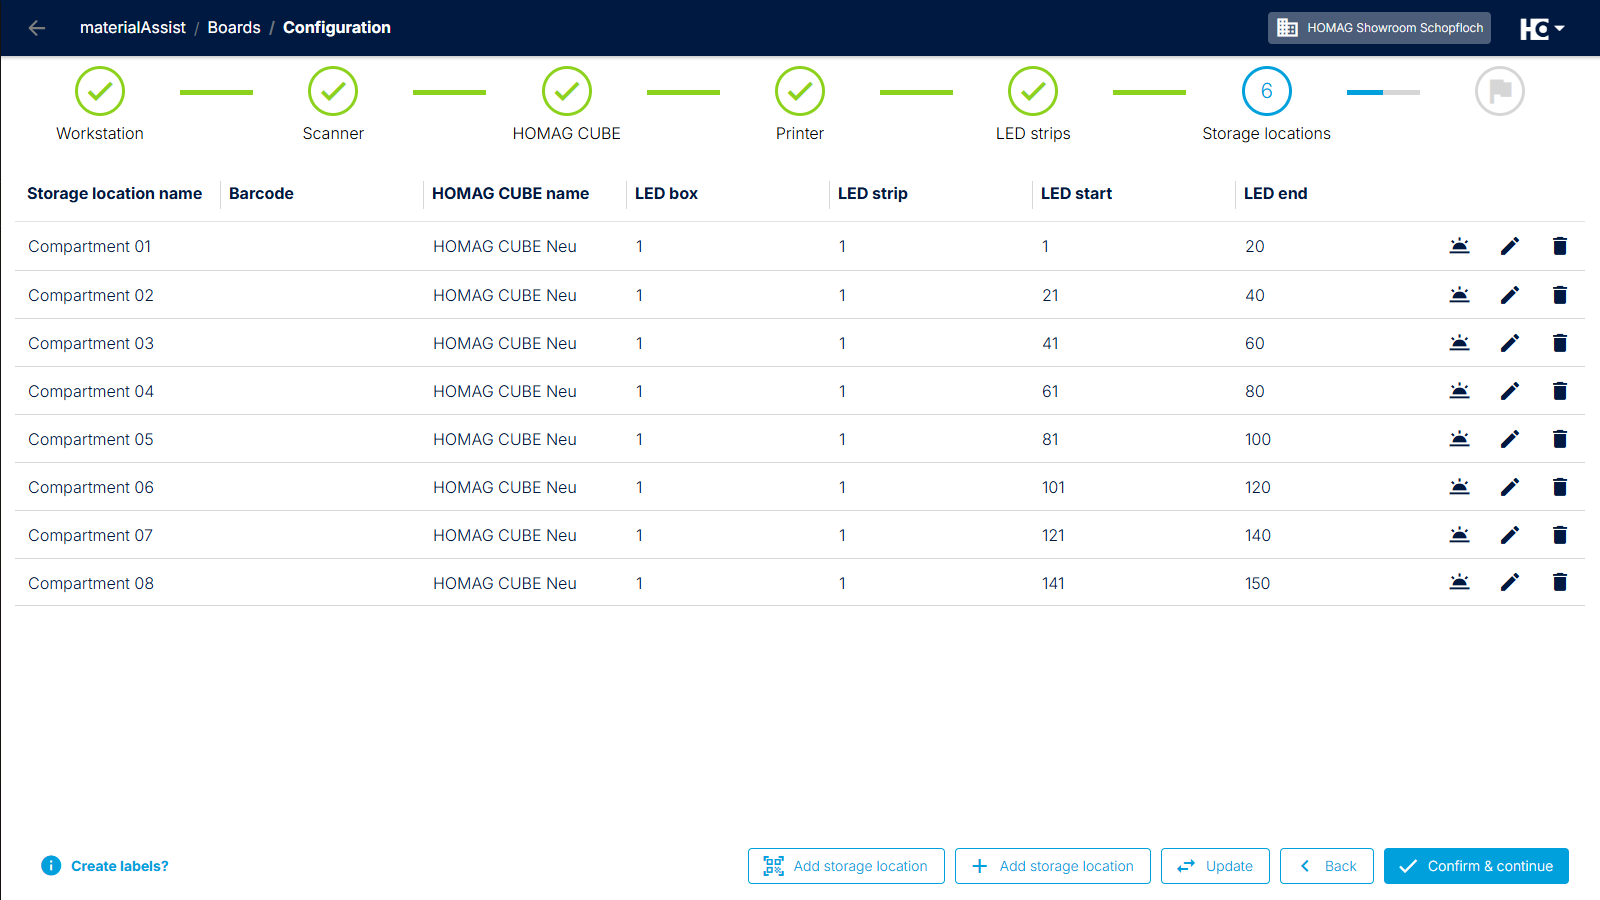Viewport: 1600px width, 900px height.
Task: Delete Compartment 07 with the trash icon
Action: 1560,535
